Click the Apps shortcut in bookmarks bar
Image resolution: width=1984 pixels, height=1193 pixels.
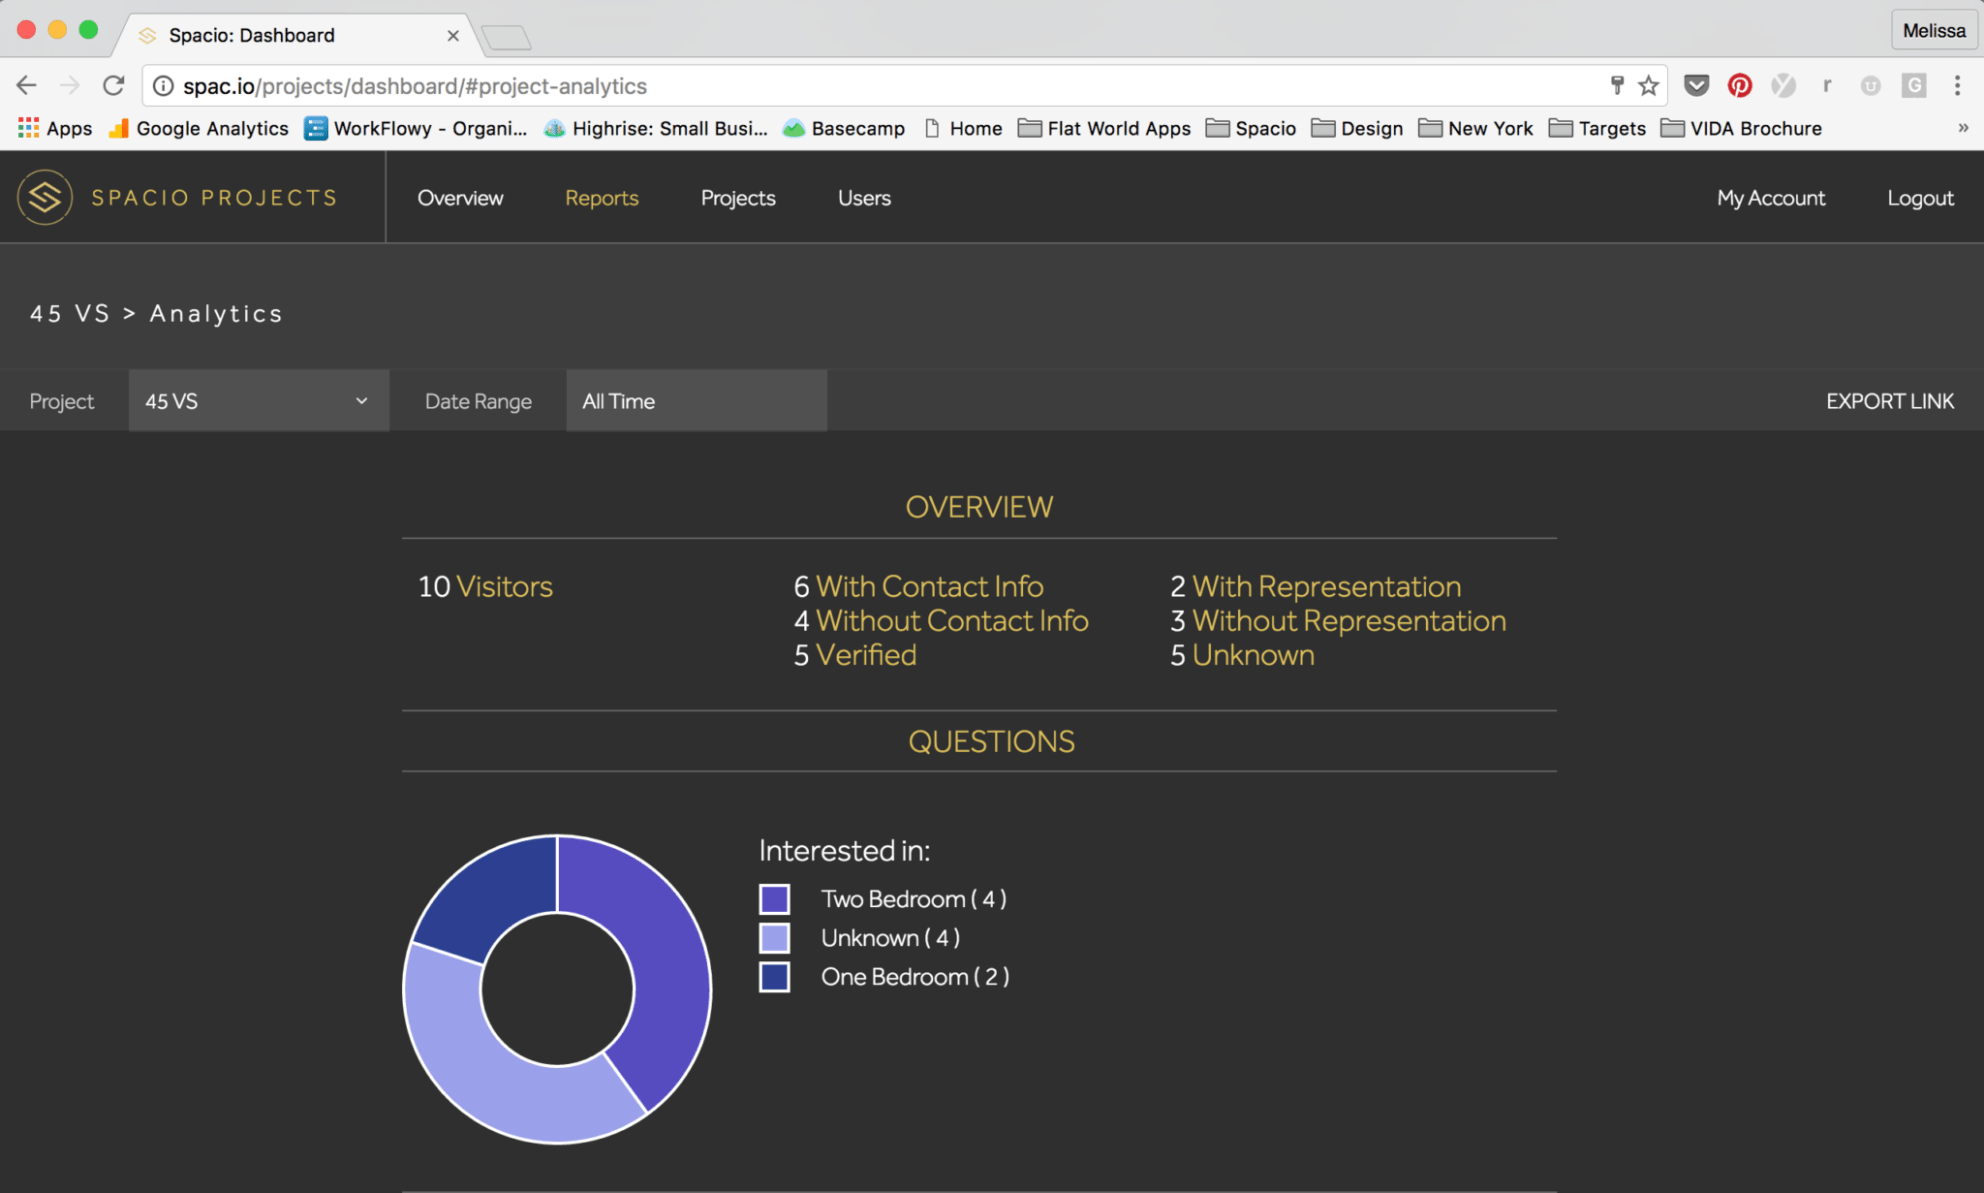tap(54, 128)
